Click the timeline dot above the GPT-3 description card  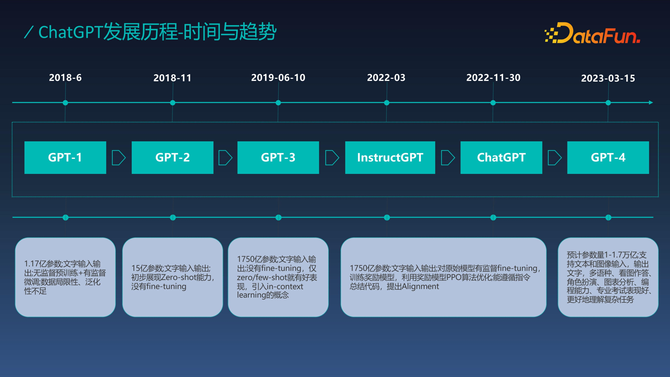pyautogui.click(x=279, y=218)
